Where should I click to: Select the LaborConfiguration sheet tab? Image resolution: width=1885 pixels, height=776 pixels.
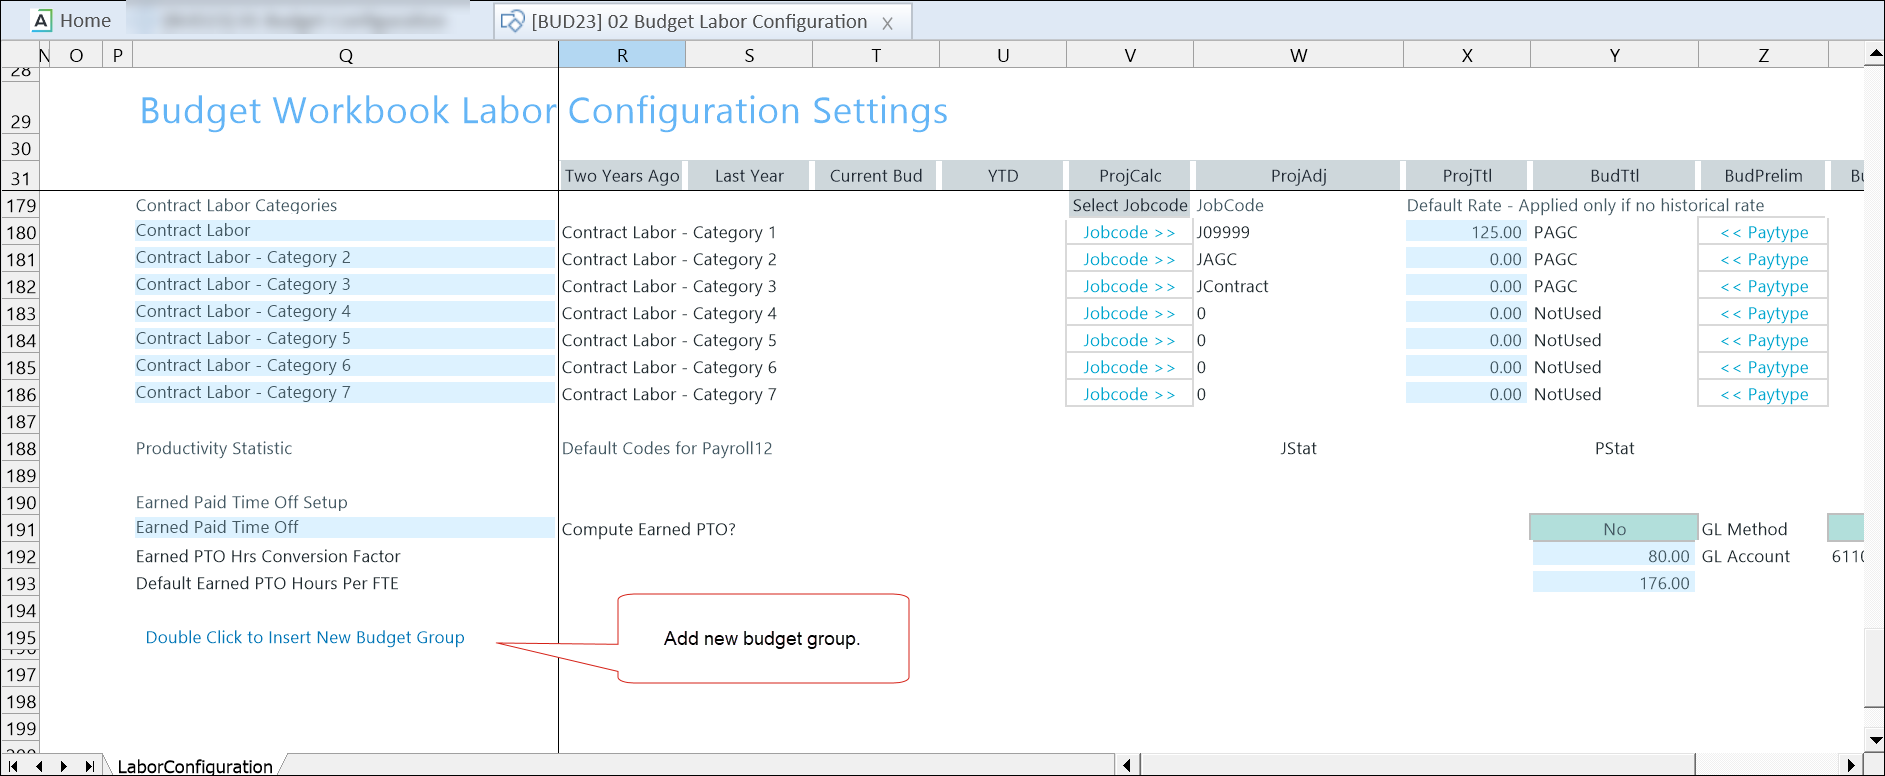point(194,766)
